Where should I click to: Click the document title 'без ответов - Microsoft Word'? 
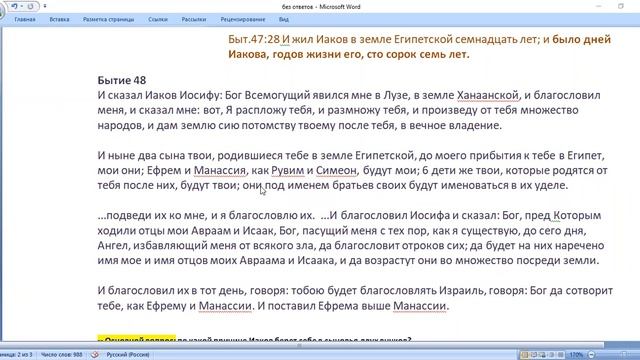pyautogui.click(x=321, y=7)
